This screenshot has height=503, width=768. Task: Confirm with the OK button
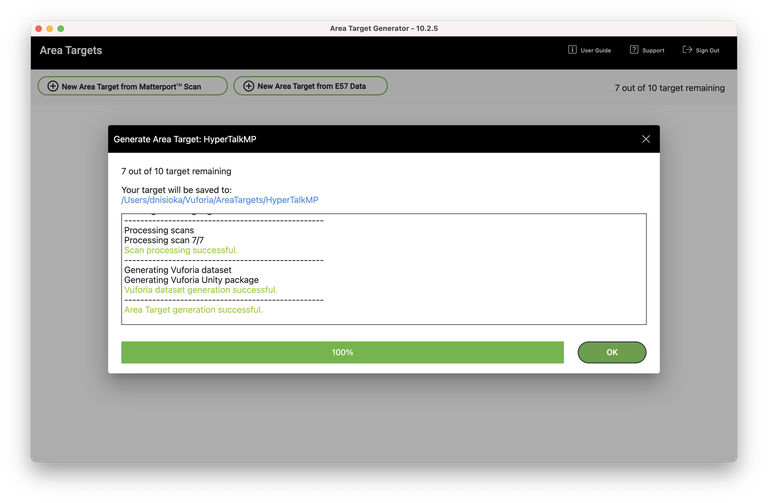point(612,352)
